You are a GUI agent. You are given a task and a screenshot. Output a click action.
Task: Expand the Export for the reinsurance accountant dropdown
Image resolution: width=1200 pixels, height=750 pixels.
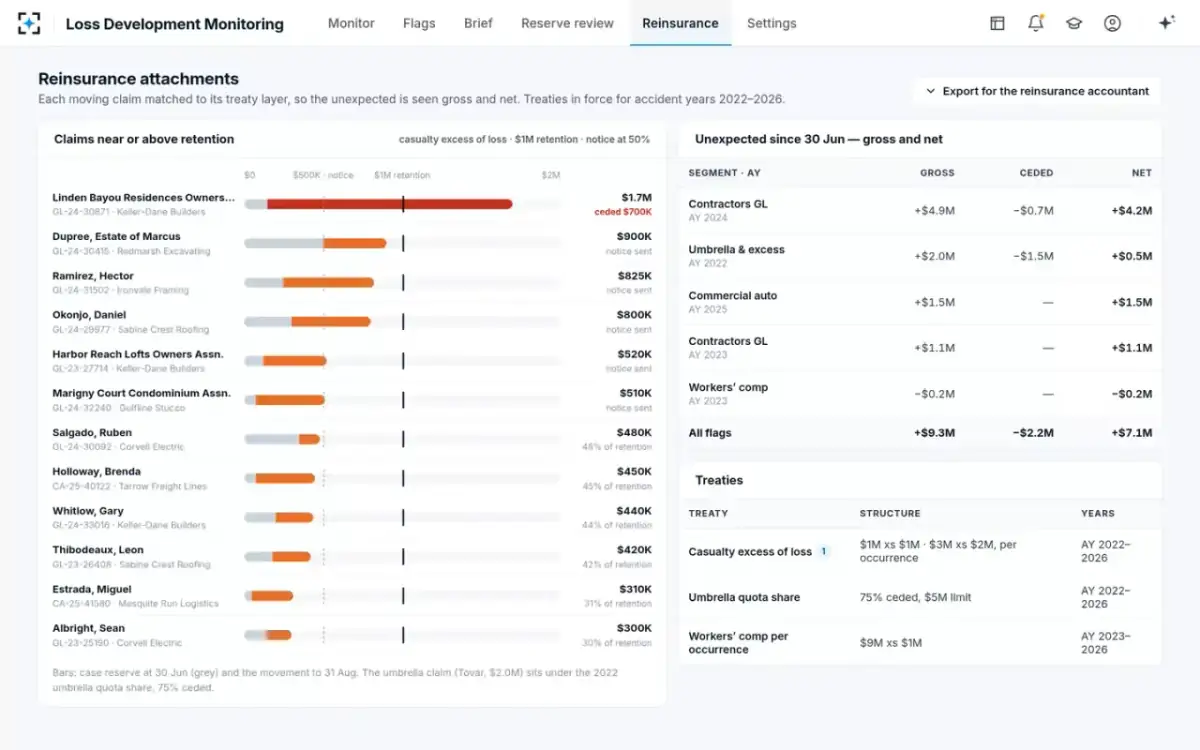pos(1036,91)
